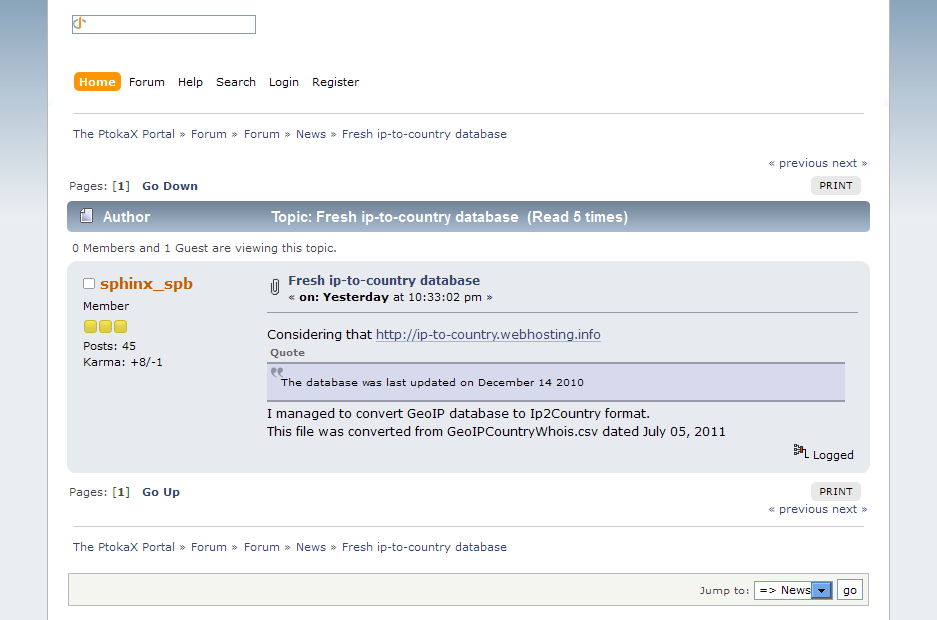Screen dimensions: 937x620
Task: Go to next topic using bottom link
Action: (x=849, y=509)
